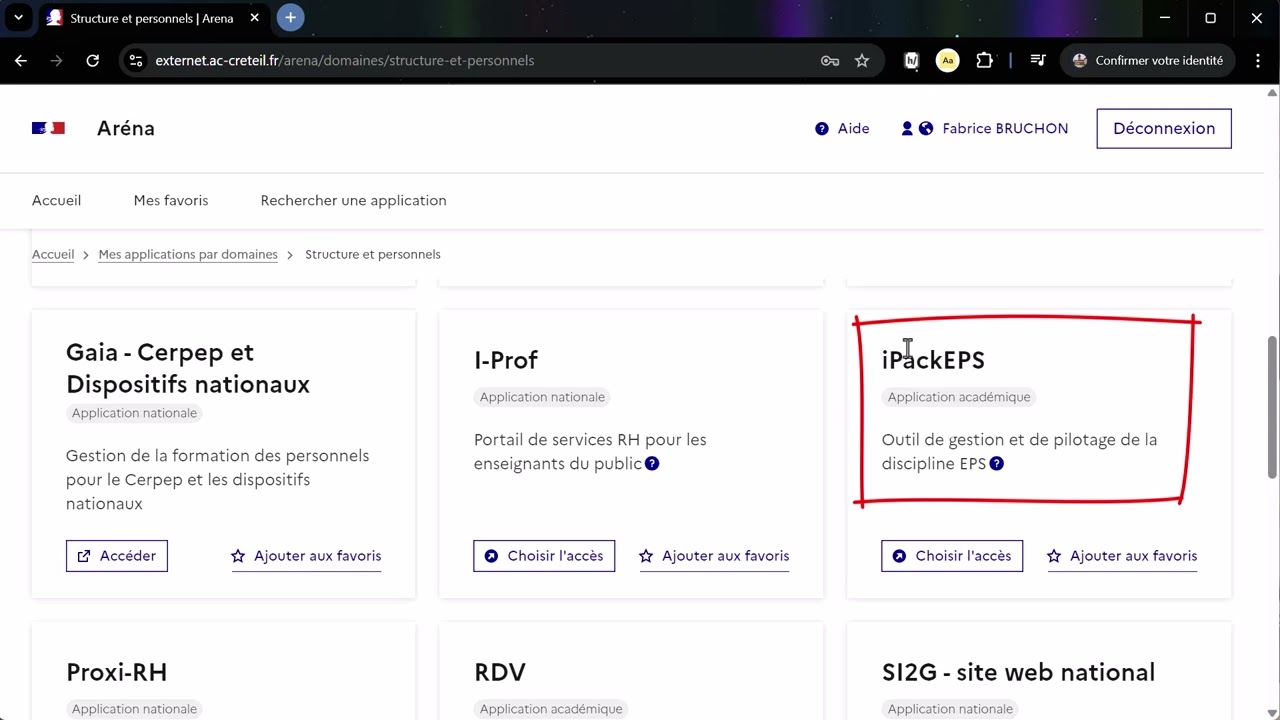The width and height of the screenshot is (1280, 720).
Task: Click the password key icon in the address bar
Action: pyautogui.click(x=830, y=60)
